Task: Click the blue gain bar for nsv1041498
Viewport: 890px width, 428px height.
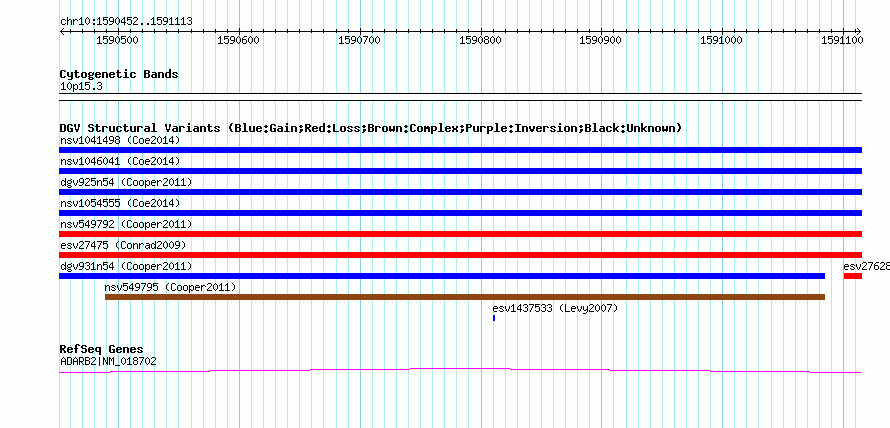Action: [460, 150]
